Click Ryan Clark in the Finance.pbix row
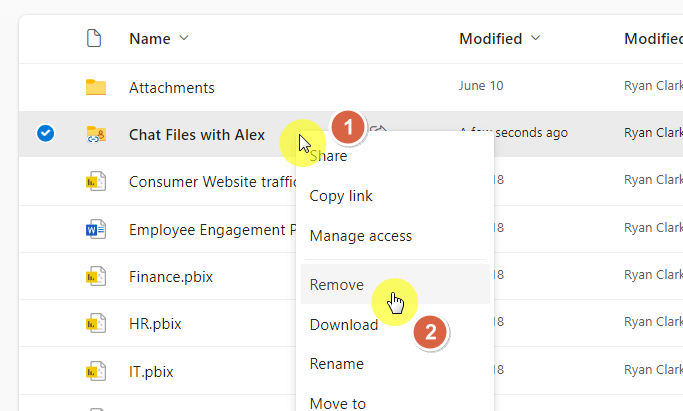This screenshot has height=411, width=683. pos(653,275)
